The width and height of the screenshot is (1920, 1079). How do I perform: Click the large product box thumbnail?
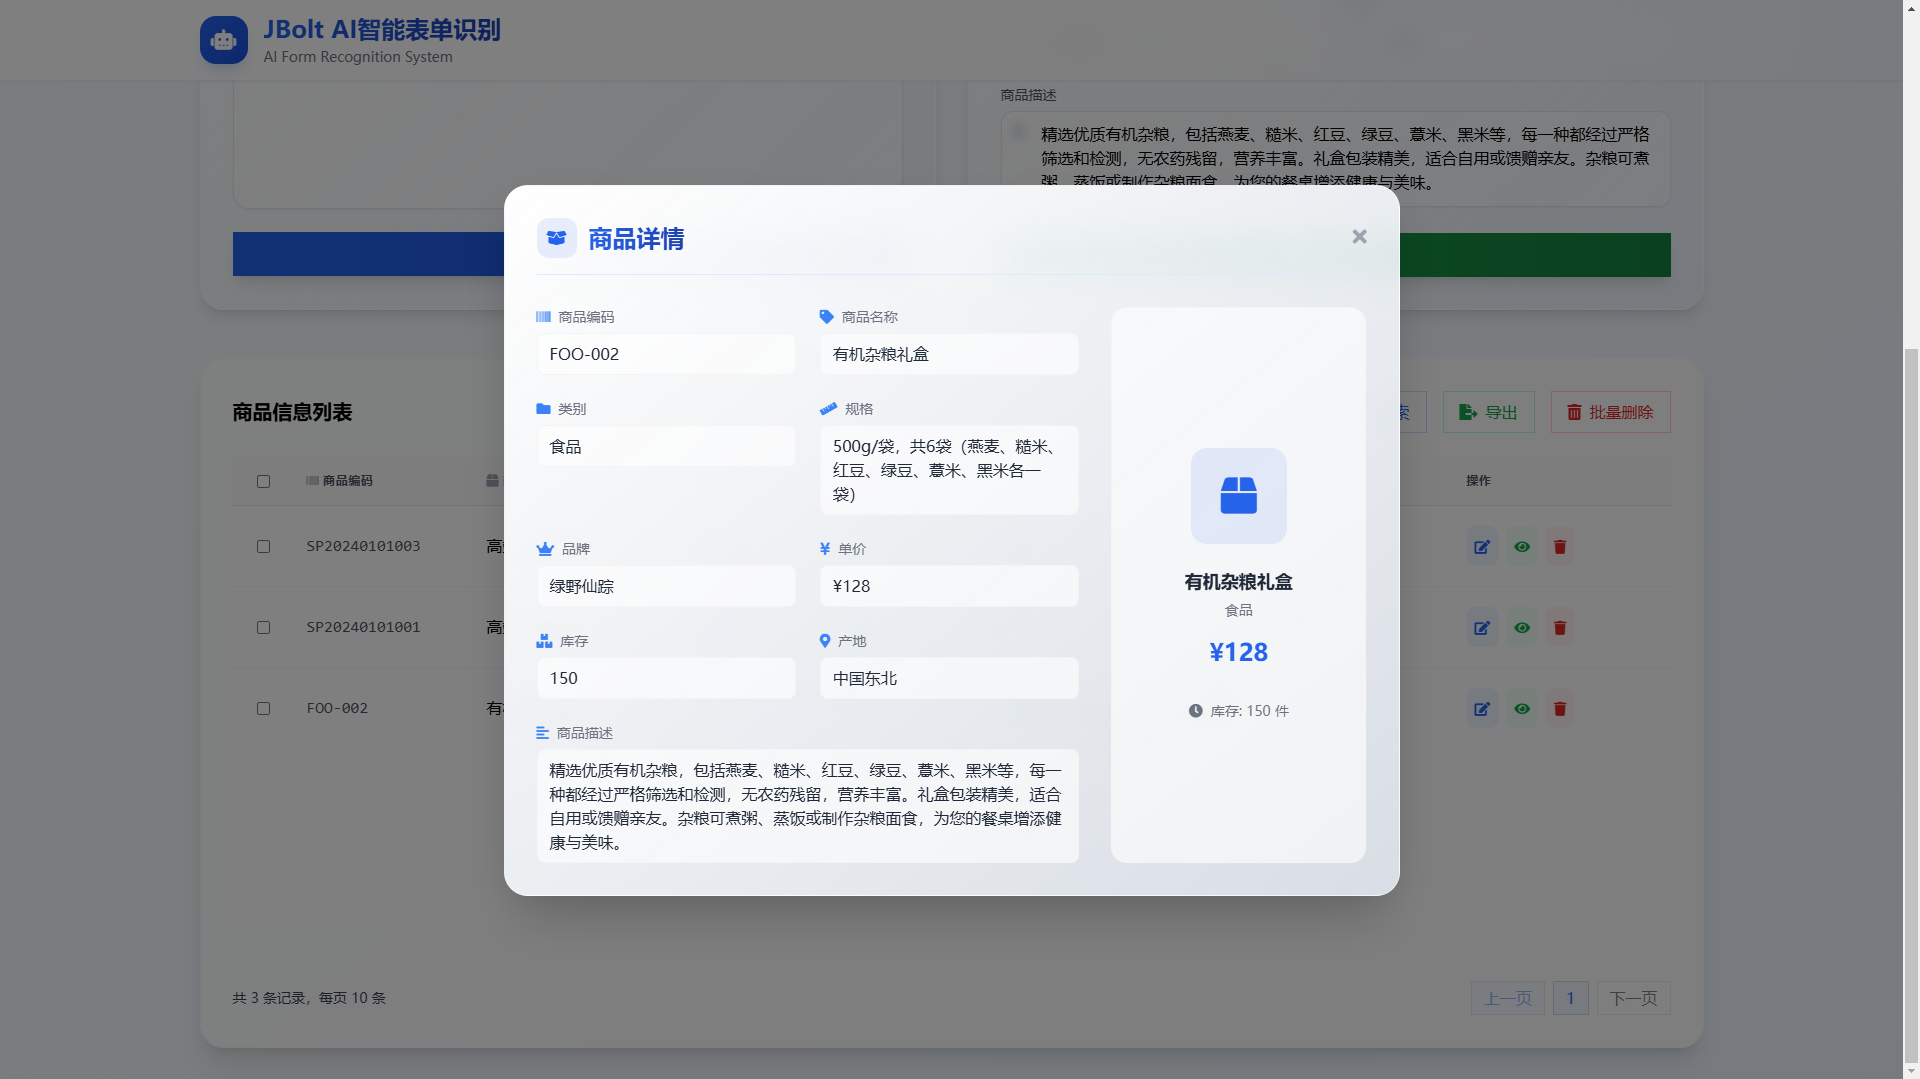click(x=1238, y=496)
